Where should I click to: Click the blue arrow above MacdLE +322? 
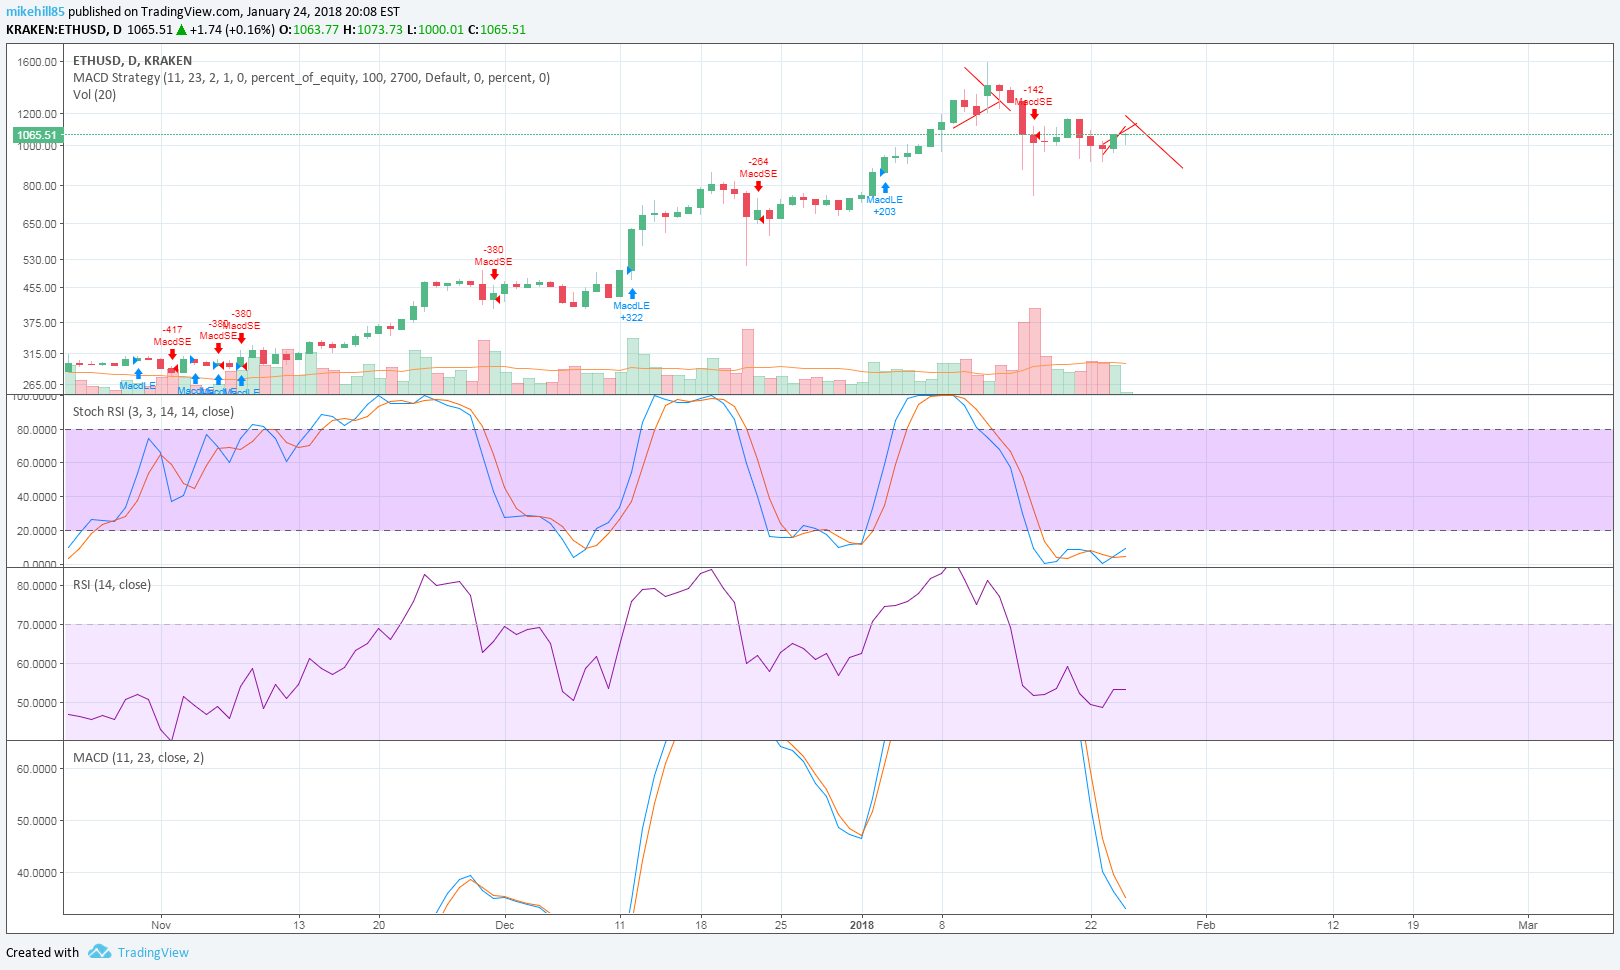tap(632, 294)
